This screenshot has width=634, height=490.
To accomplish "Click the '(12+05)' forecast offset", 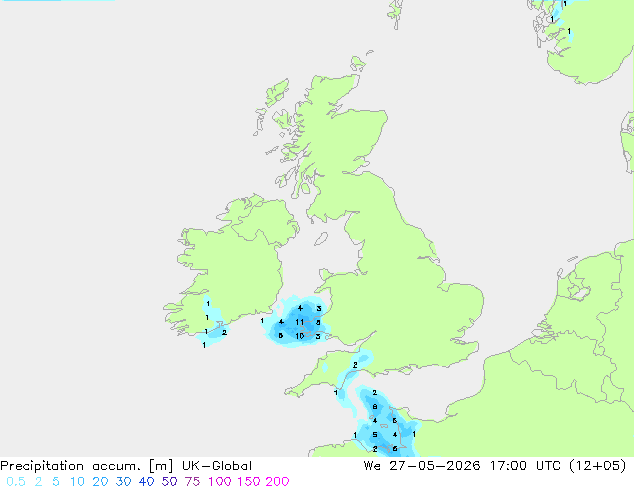I will coord(597,466).
